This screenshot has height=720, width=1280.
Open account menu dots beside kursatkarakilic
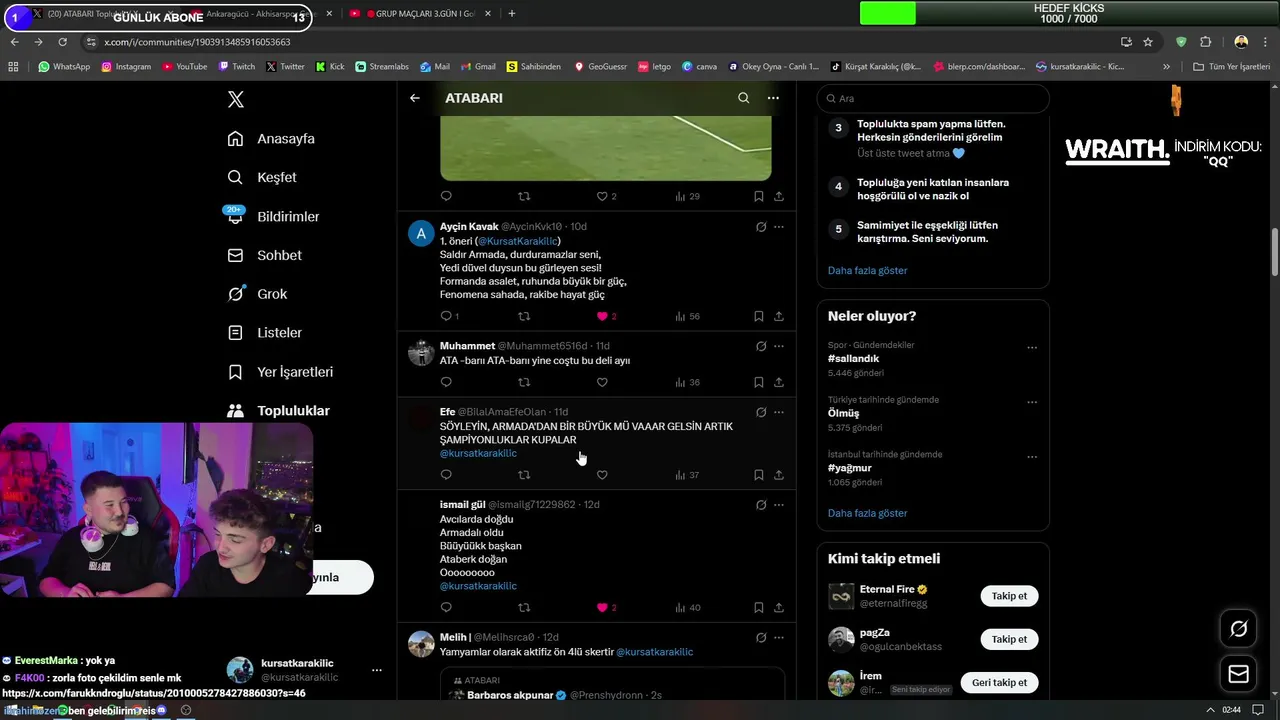(377, 670)
